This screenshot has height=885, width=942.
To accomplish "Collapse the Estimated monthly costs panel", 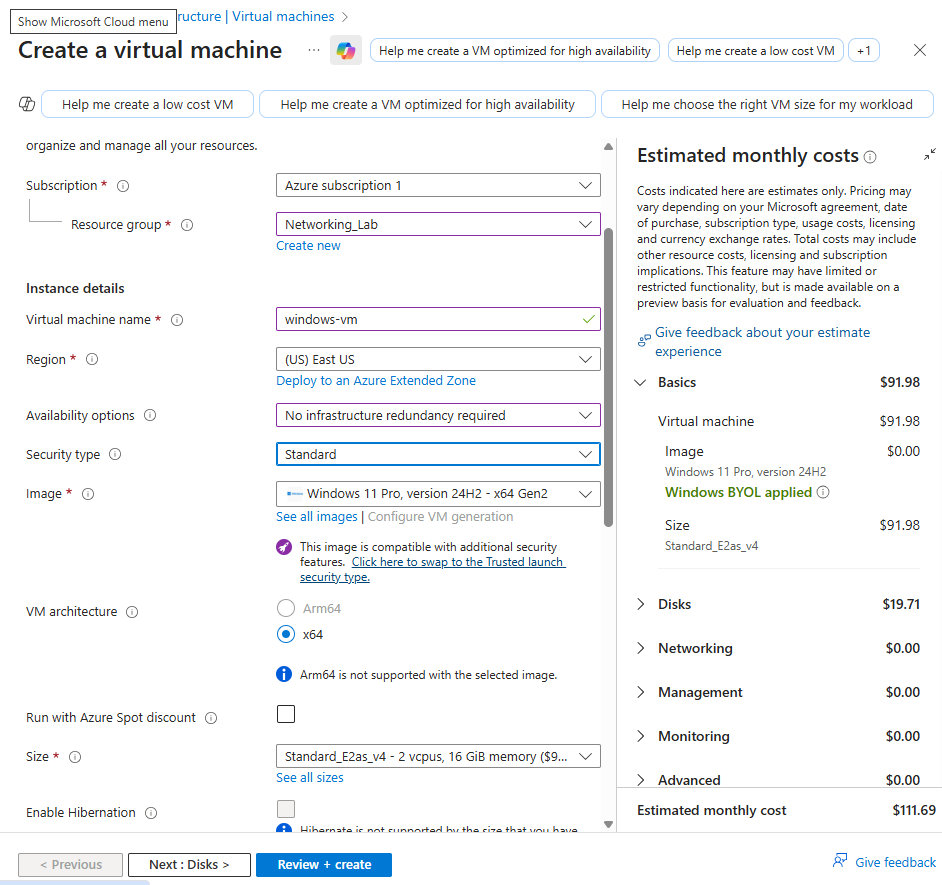I will coord(929,155).
